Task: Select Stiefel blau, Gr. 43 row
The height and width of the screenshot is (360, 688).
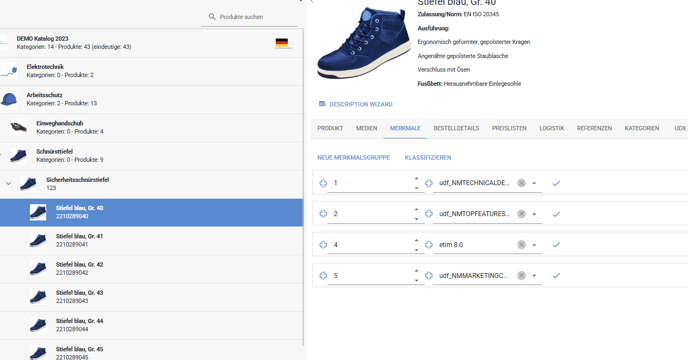Action: (x=151, y=297)
